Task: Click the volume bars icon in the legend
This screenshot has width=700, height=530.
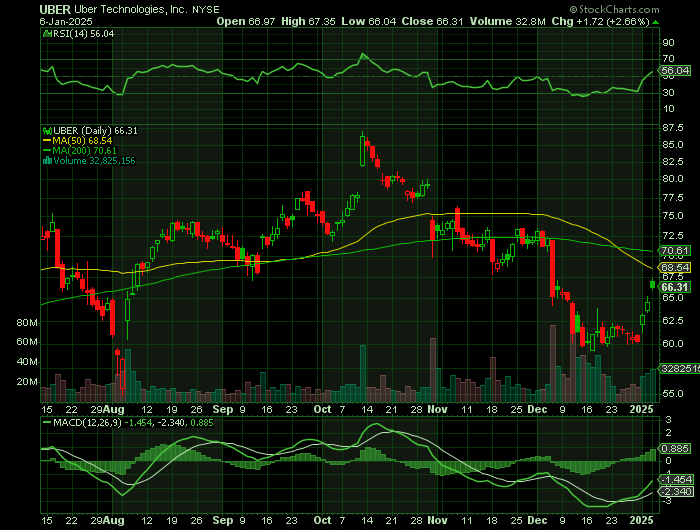Action: 47,161
